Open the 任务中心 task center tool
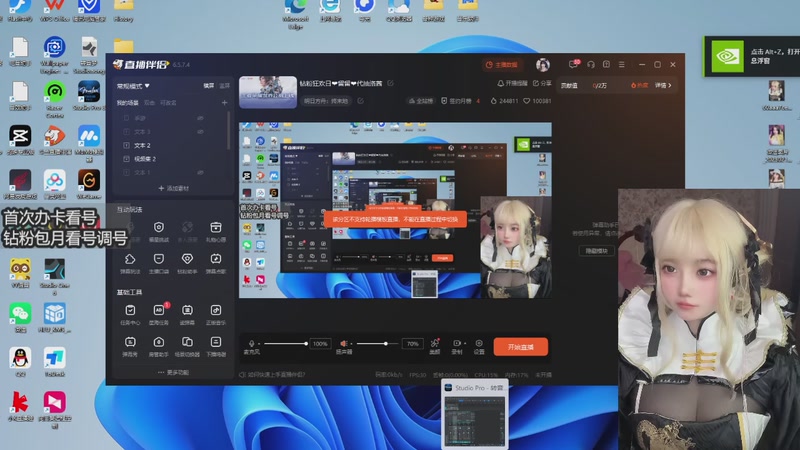The height and width of the screenshot is (450, 800). [x=130, y=314]
